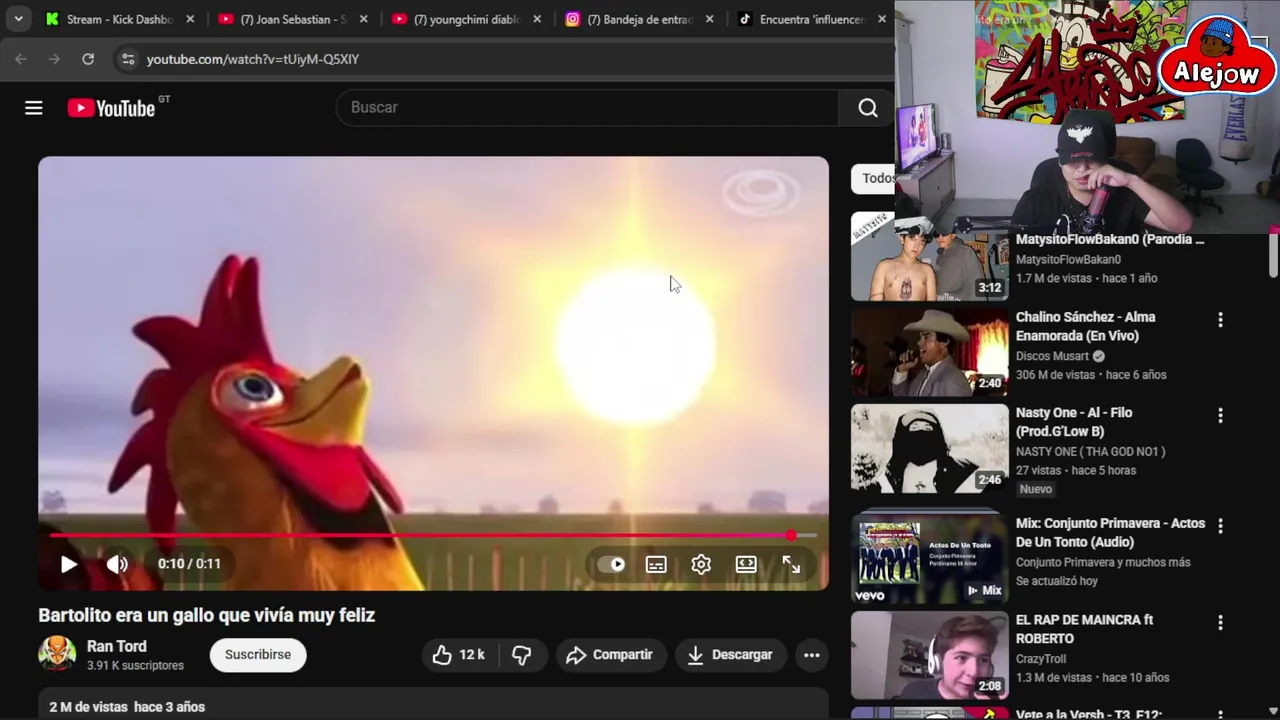This screenshot has width=1280, height=720.
Task: Switch to Stream - Kick Dashboard tab
Action: 120,19
